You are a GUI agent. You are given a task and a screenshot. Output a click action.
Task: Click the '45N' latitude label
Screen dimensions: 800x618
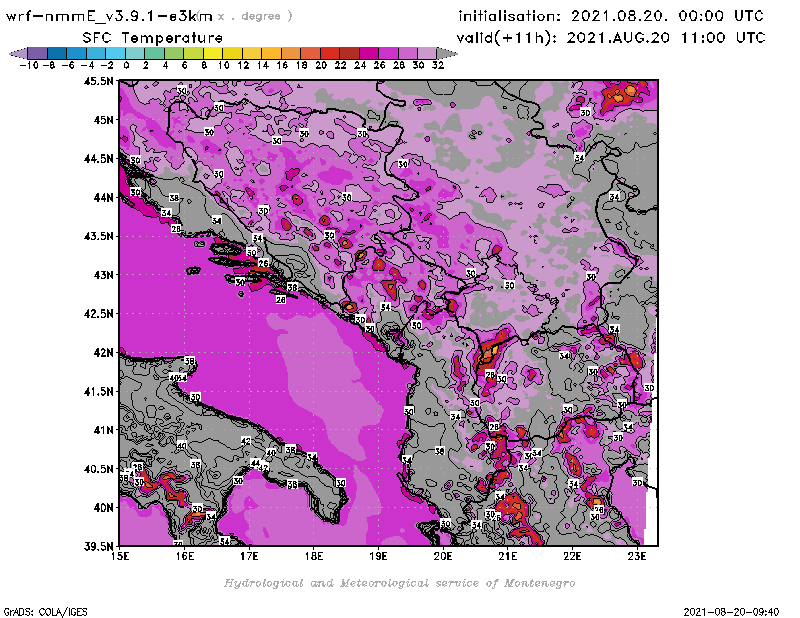(104, 120)
